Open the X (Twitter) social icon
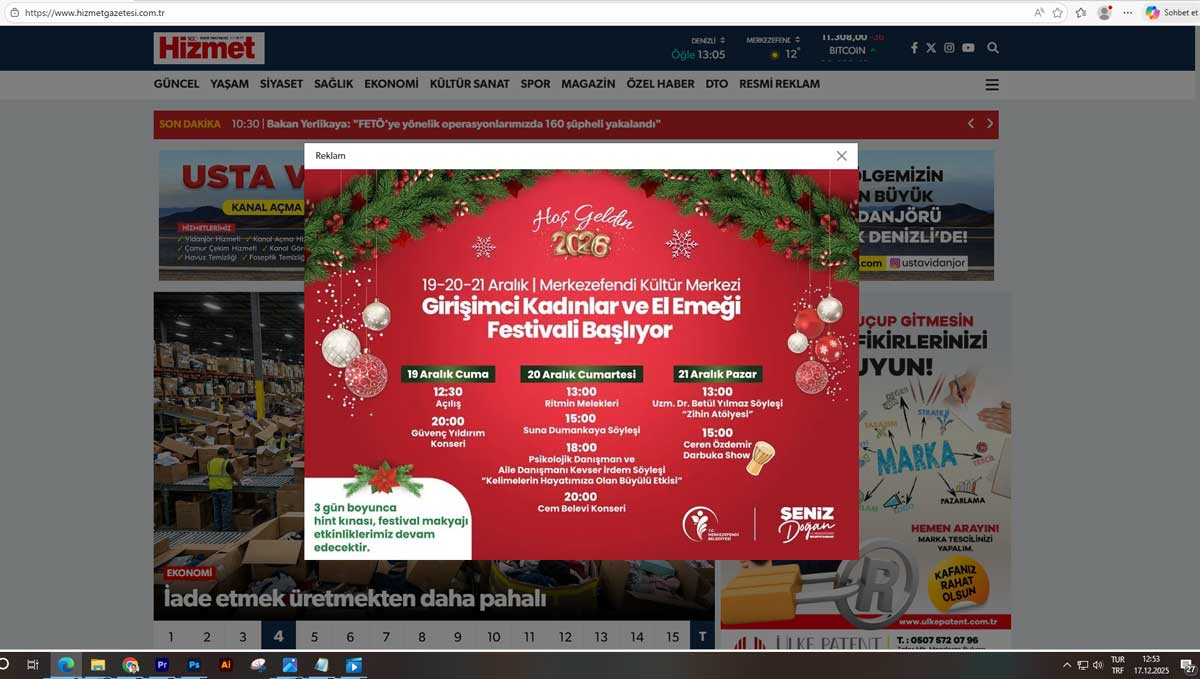The image size is (1200, 679). coord(931,48)
